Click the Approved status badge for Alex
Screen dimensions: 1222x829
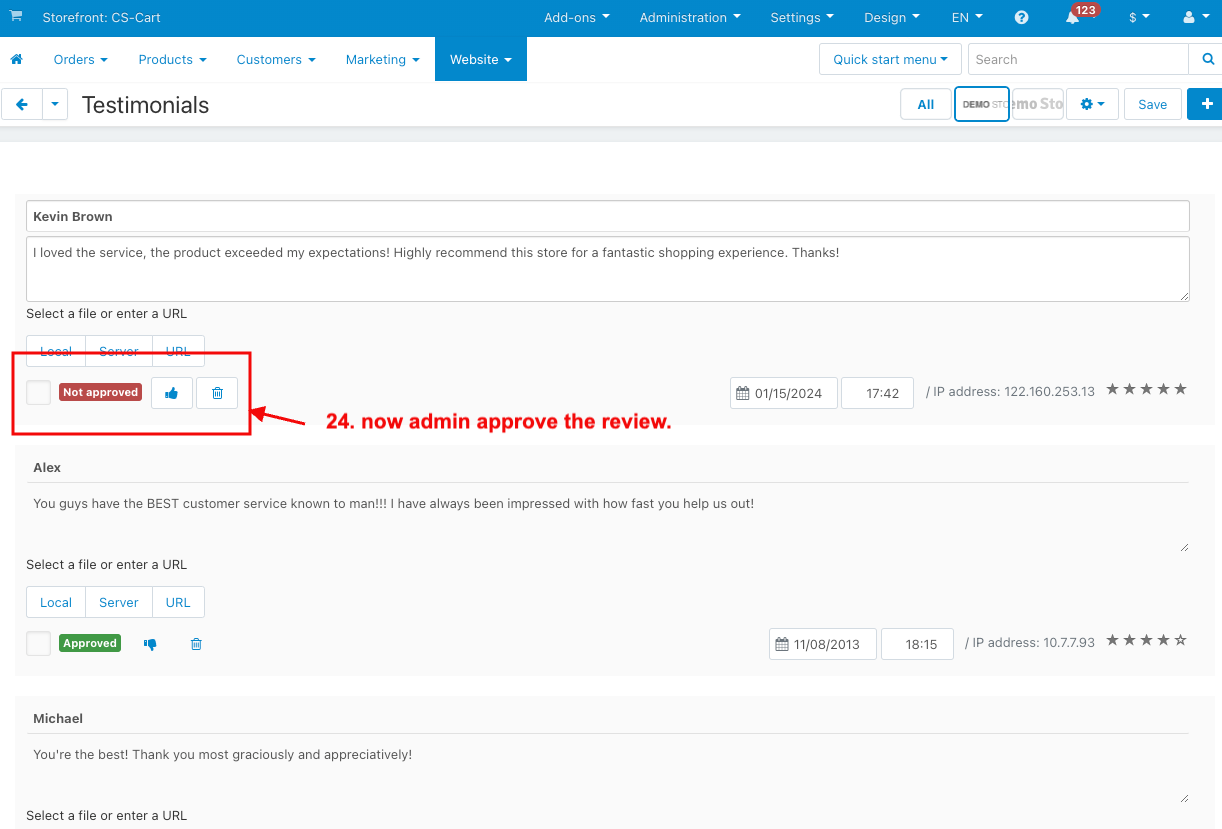pos(90,643)
